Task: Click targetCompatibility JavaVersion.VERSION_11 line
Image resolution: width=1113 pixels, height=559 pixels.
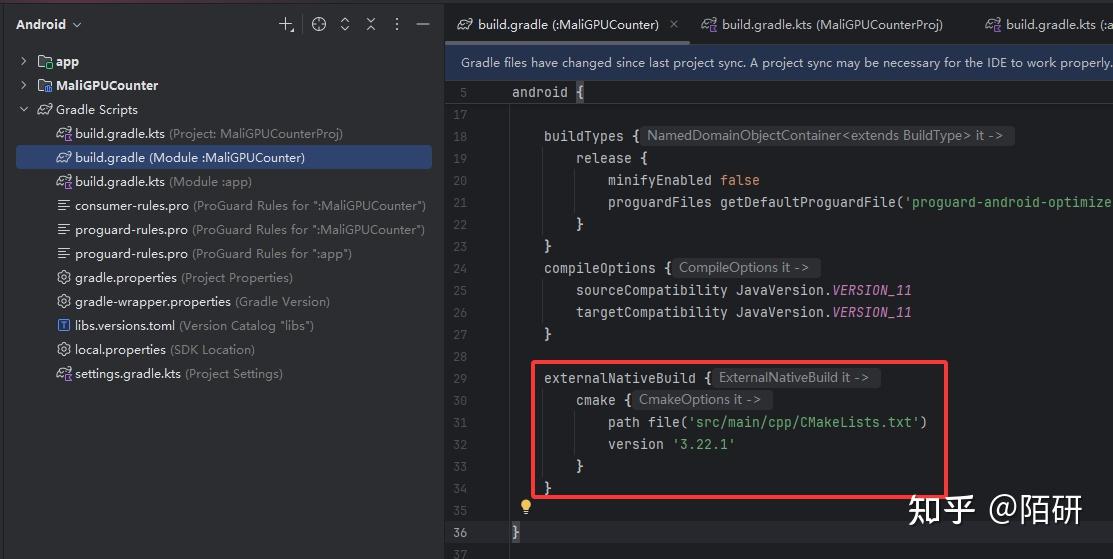Action: click(x=743, y=312)
